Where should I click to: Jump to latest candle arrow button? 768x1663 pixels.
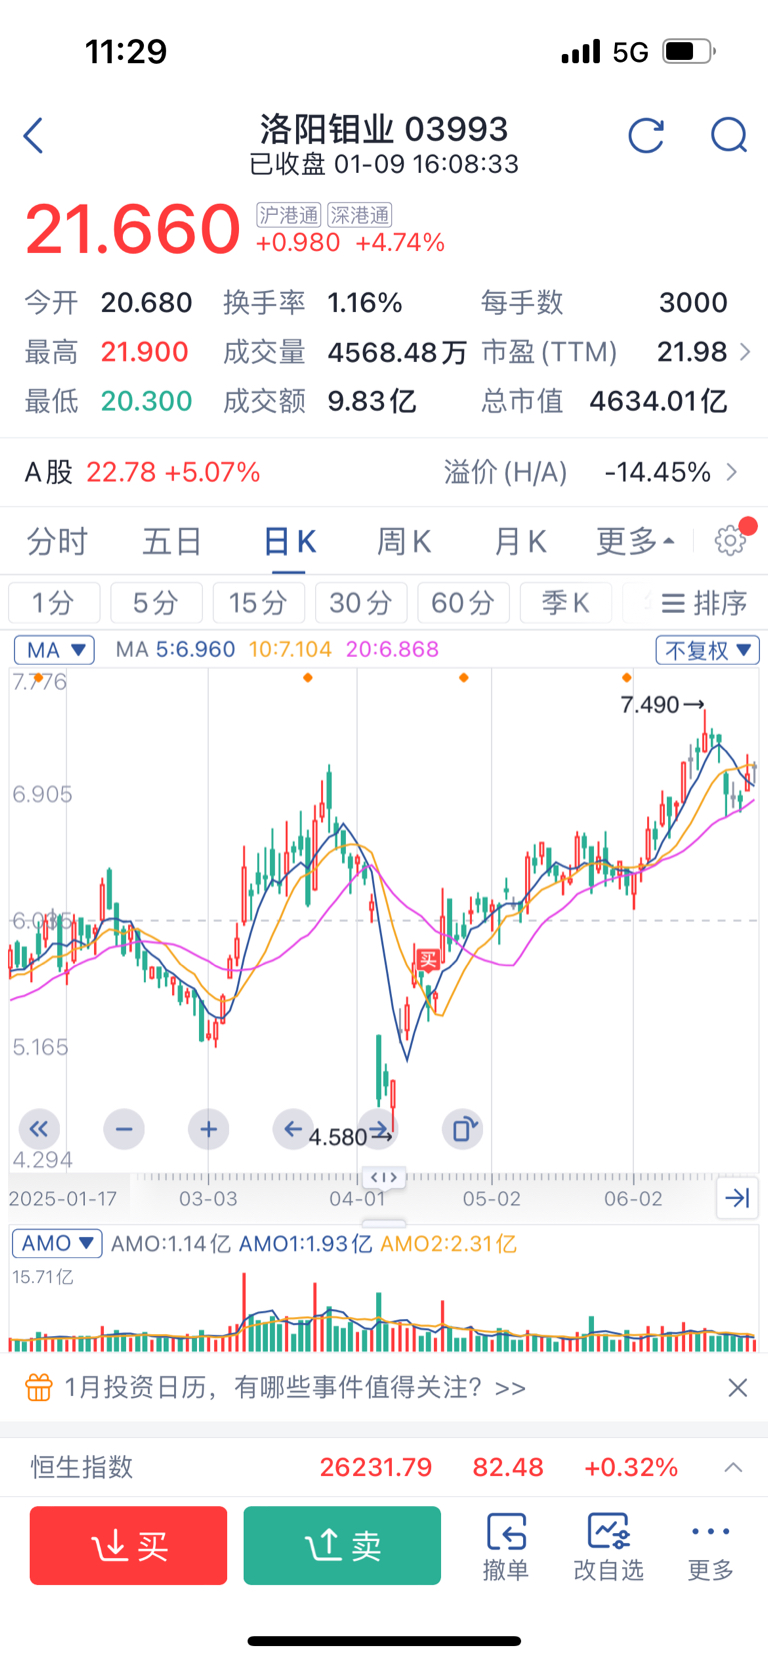[x=737, y=1198]
